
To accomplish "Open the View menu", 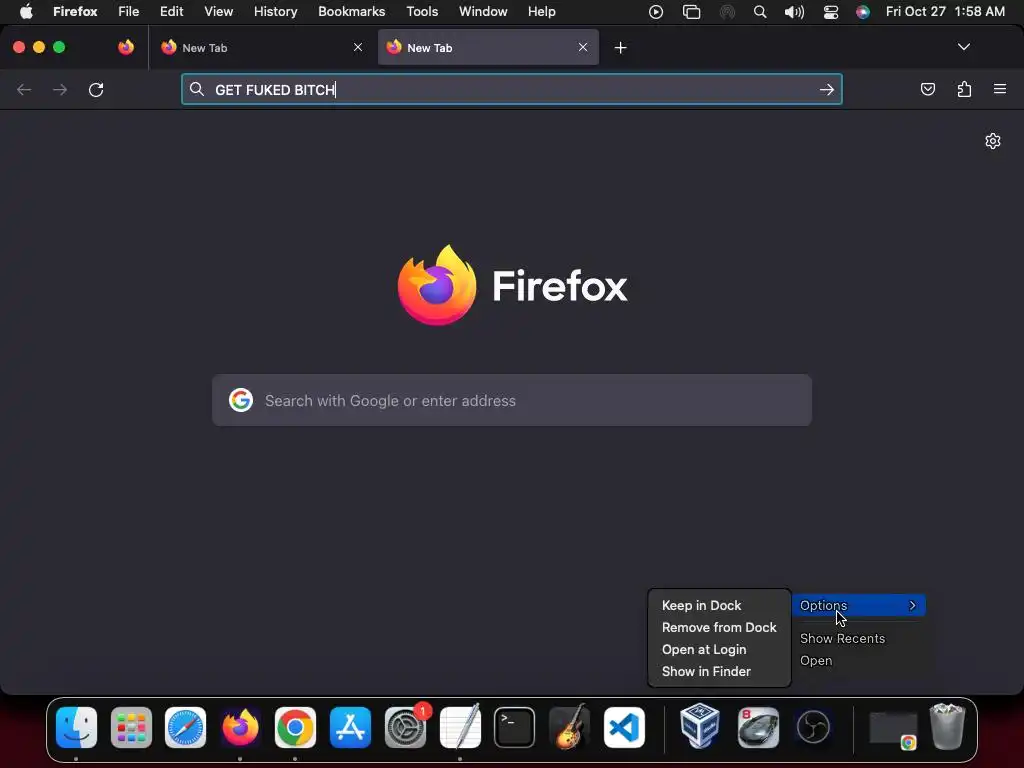I will (218, 12).
